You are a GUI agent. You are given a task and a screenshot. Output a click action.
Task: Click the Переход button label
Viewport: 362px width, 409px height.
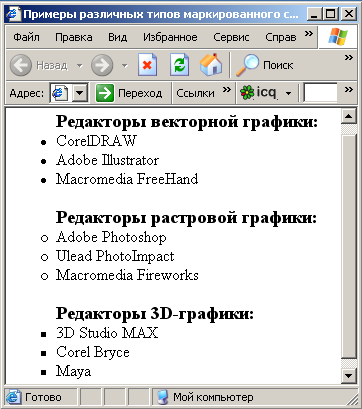tap(140, 93)
